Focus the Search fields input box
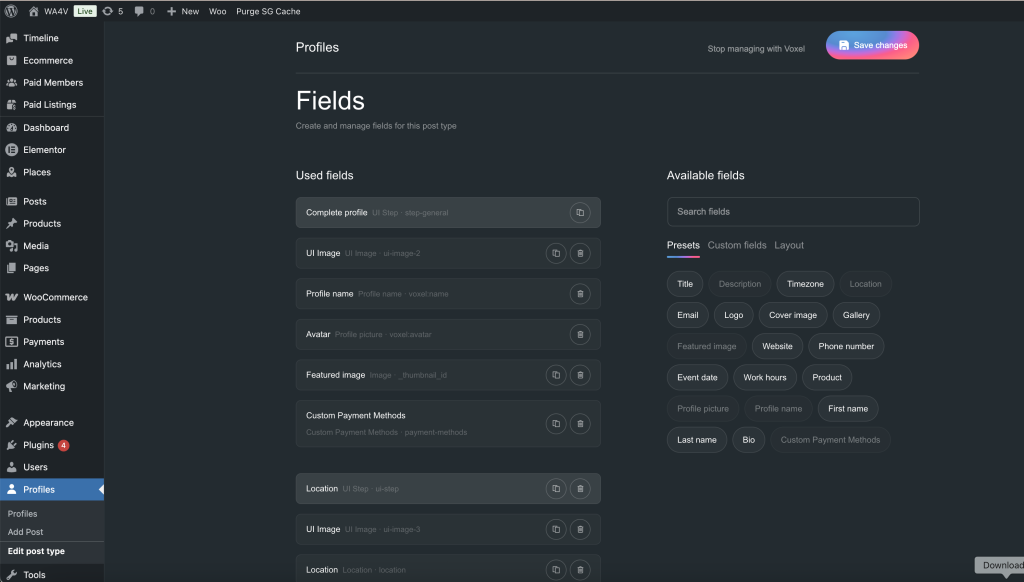Viewport: 1024px width, 582px height. (792, 212)
